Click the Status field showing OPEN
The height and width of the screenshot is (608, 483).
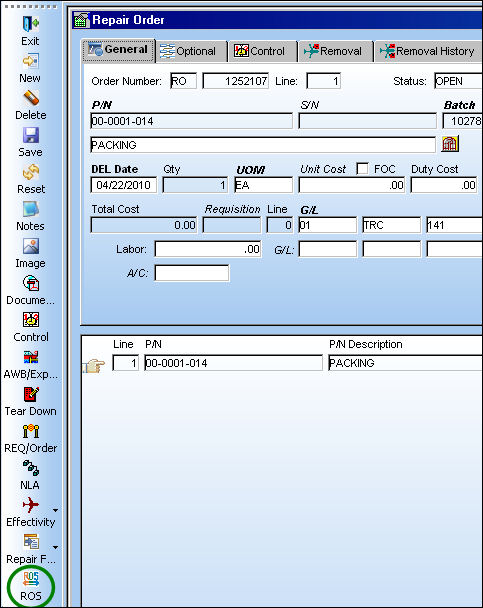[458, 81]
